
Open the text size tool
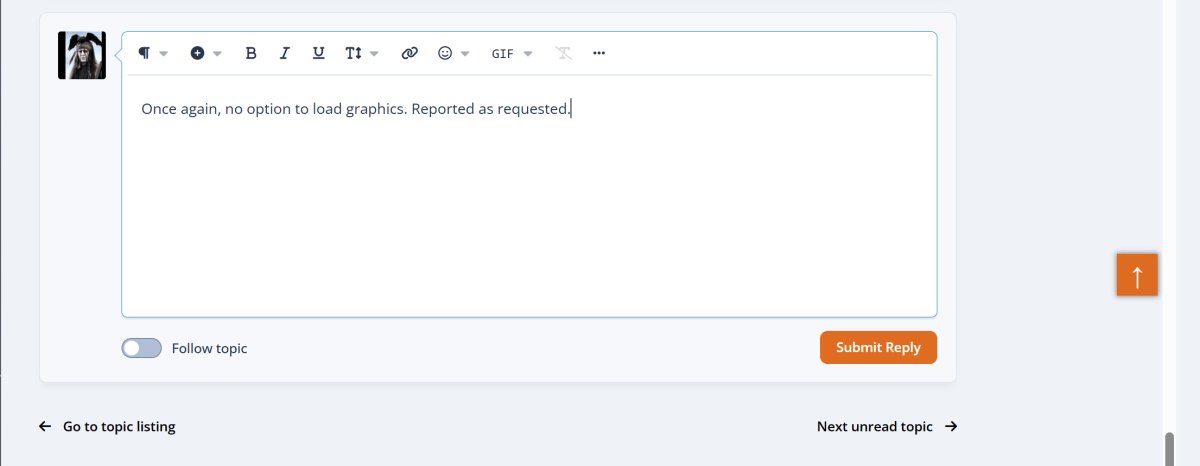tap(352, 53)
